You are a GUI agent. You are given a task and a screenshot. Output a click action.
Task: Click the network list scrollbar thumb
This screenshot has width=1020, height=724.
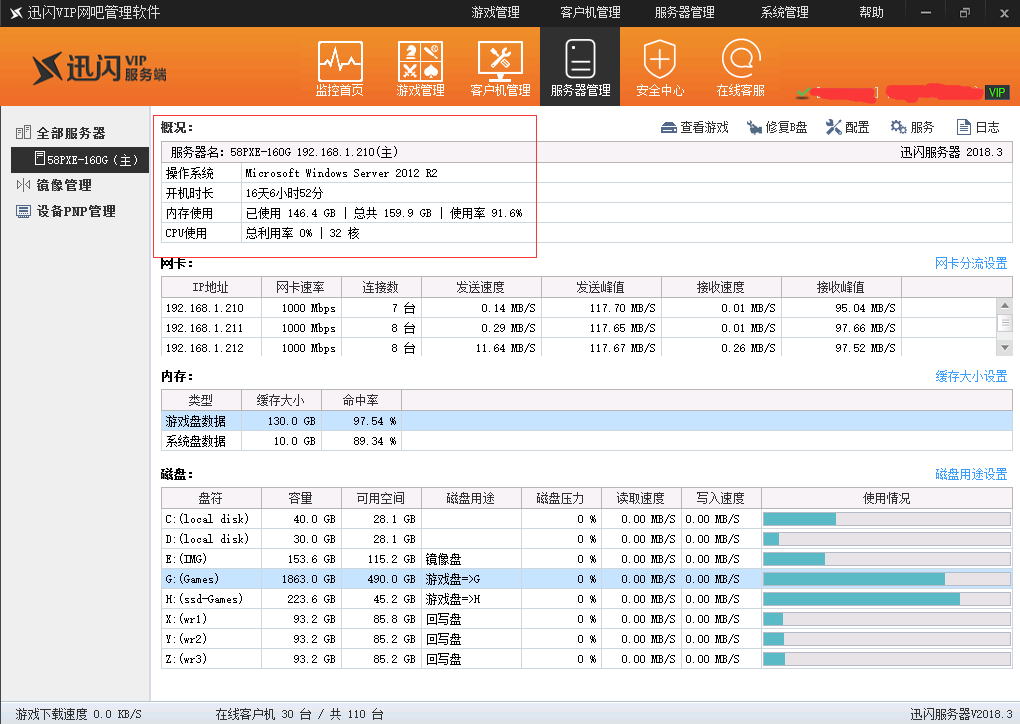1004,323
